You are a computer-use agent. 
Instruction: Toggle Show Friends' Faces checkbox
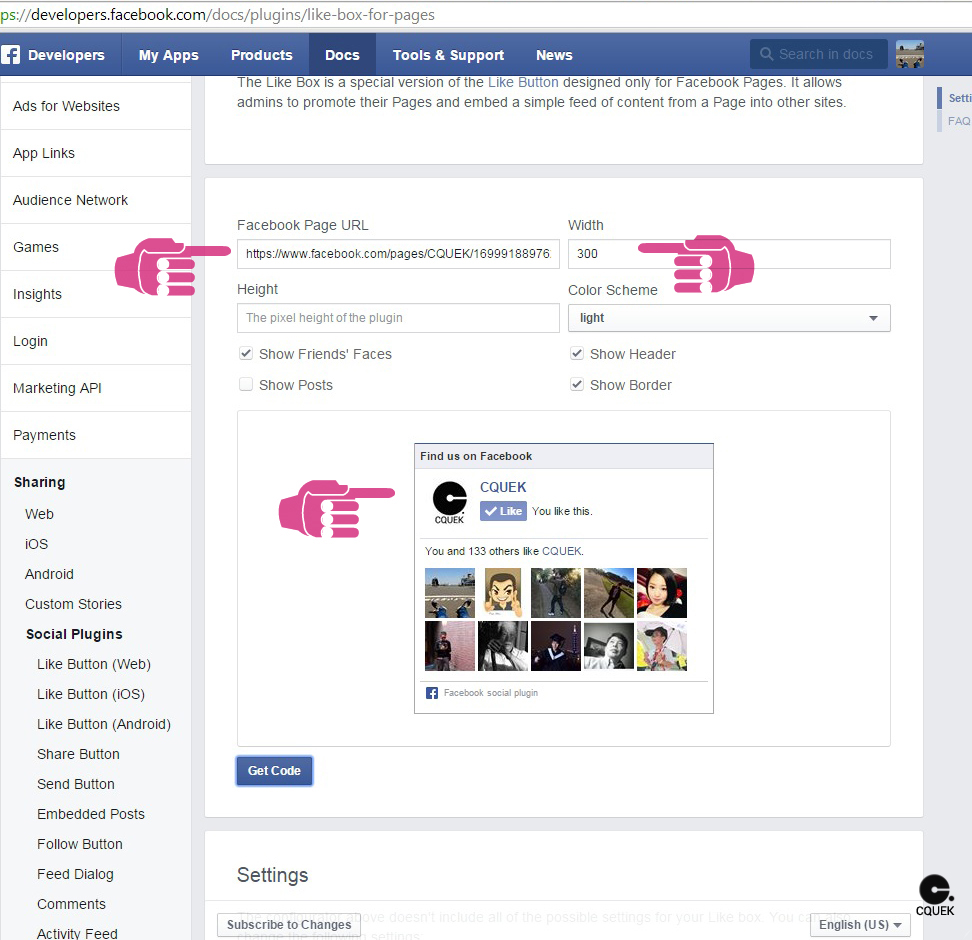click(246, 353)
